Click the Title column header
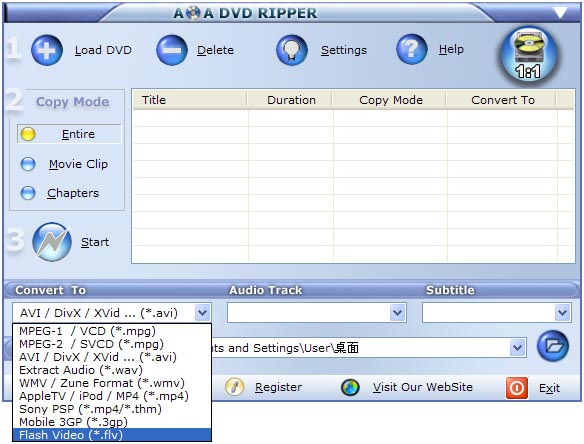This screenshot has height=444, width=584. point(190,100)
